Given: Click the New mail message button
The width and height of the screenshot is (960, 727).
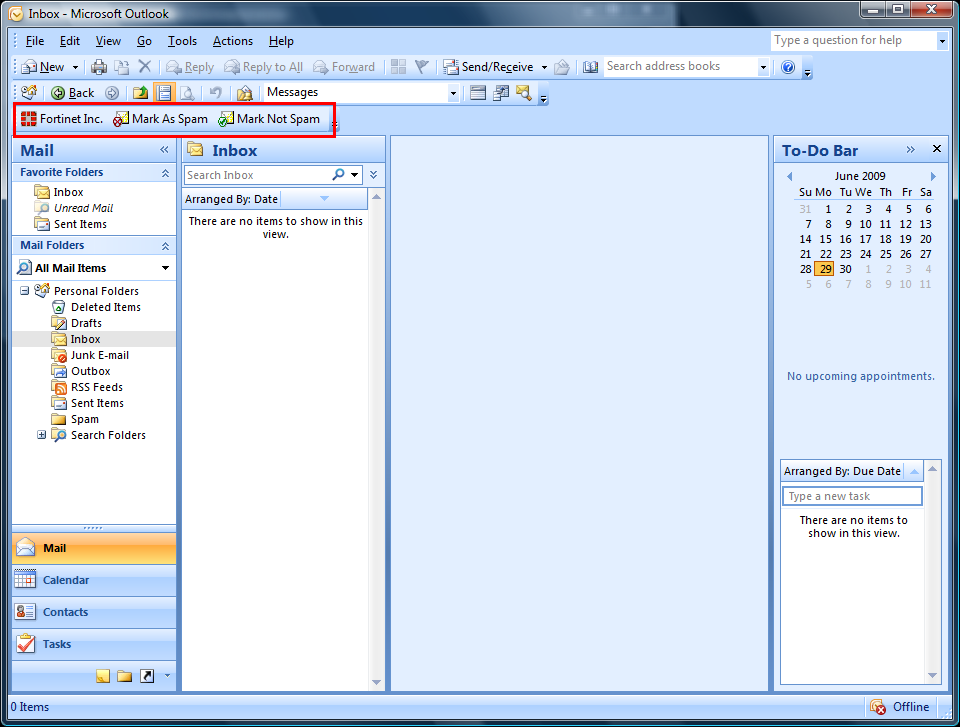Looking at the screenshot, I should [x=43, y=67].
